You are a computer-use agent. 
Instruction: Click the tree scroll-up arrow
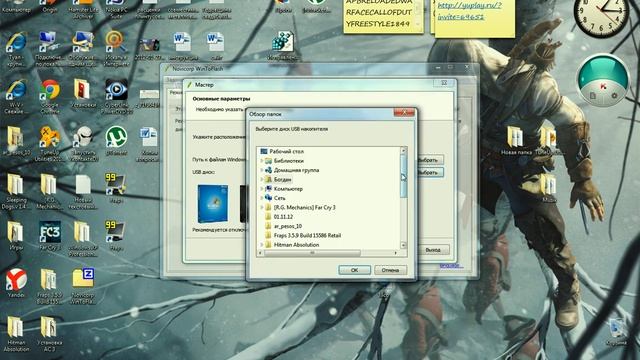pyautogui.click(x=404, y=150)
